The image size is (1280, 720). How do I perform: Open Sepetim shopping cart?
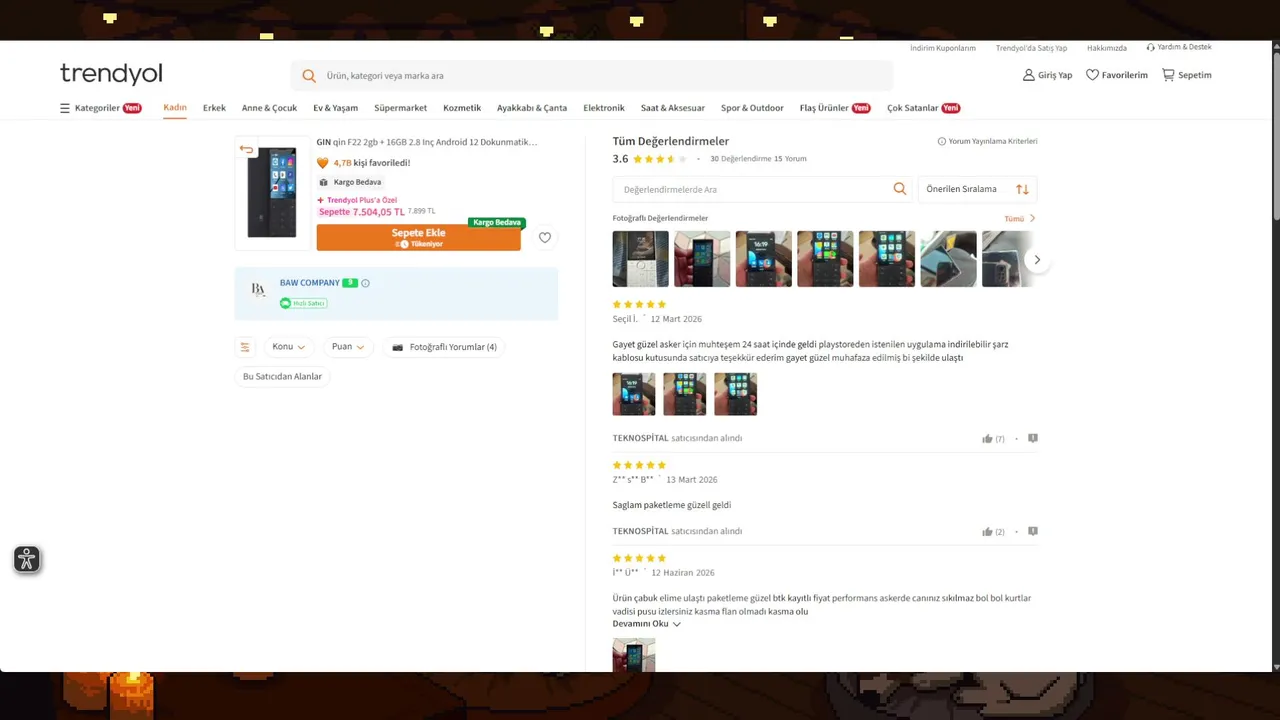point(1187,75)
